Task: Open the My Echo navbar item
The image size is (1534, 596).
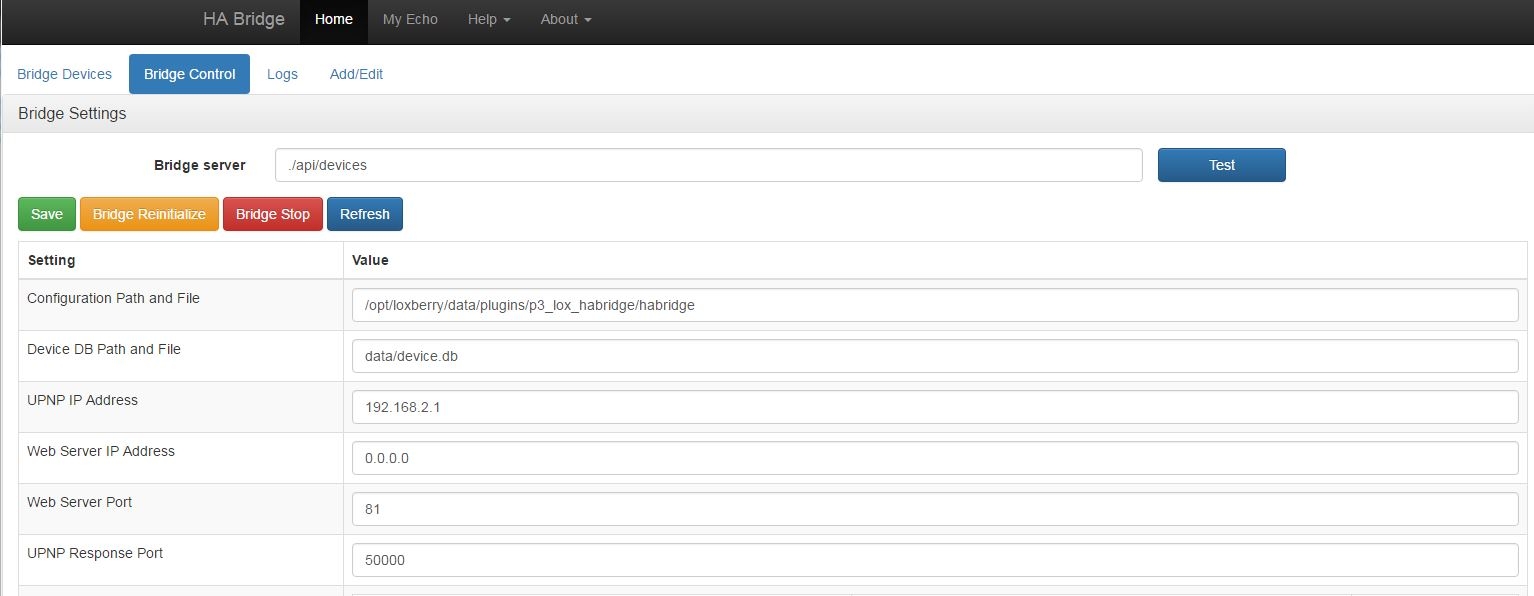Action: (x=410, y=19)
